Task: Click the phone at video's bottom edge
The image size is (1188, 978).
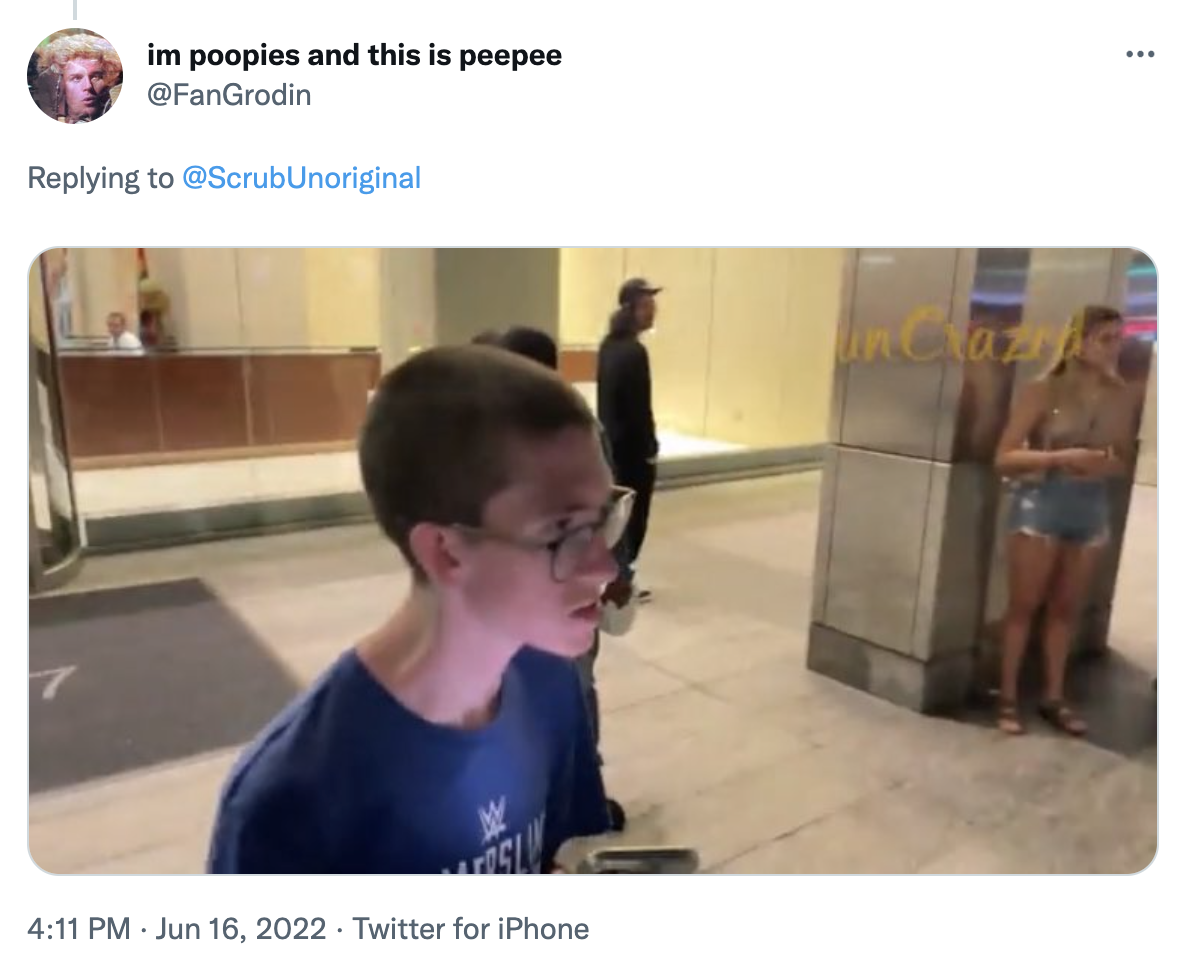Action: pyautogui.click(x=642, y=861)
